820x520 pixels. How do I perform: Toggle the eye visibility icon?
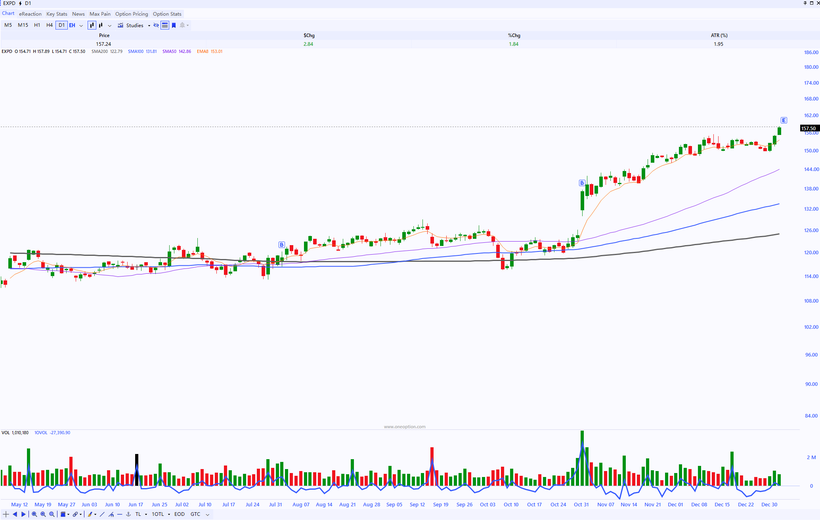point(156,25)
